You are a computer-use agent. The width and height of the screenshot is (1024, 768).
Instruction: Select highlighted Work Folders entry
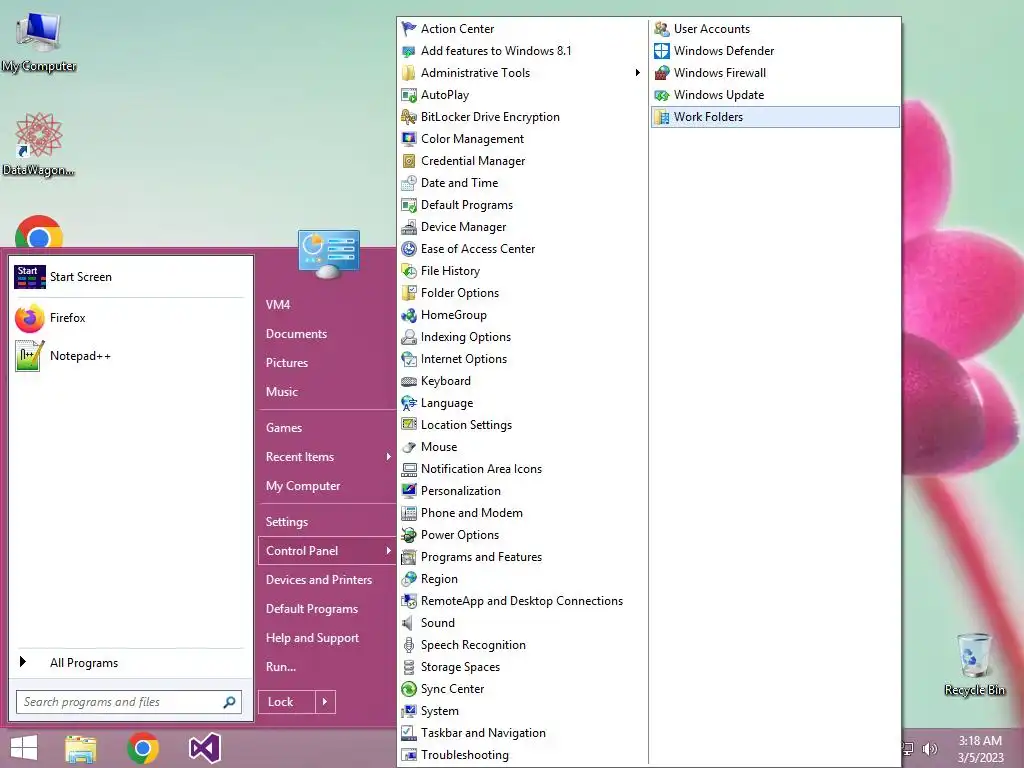pyautogui.click(x=775, y=117)
